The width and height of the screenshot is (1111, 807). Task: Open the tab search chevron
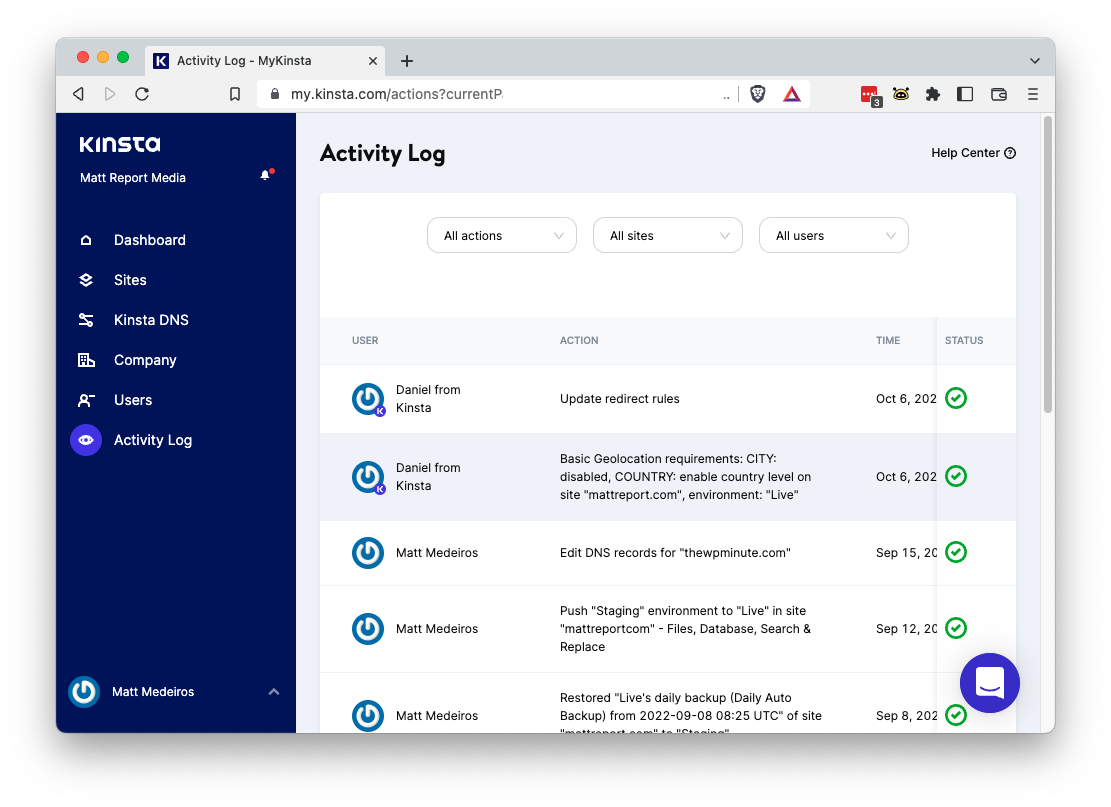pyautogui.click(x=1034, y=61)
